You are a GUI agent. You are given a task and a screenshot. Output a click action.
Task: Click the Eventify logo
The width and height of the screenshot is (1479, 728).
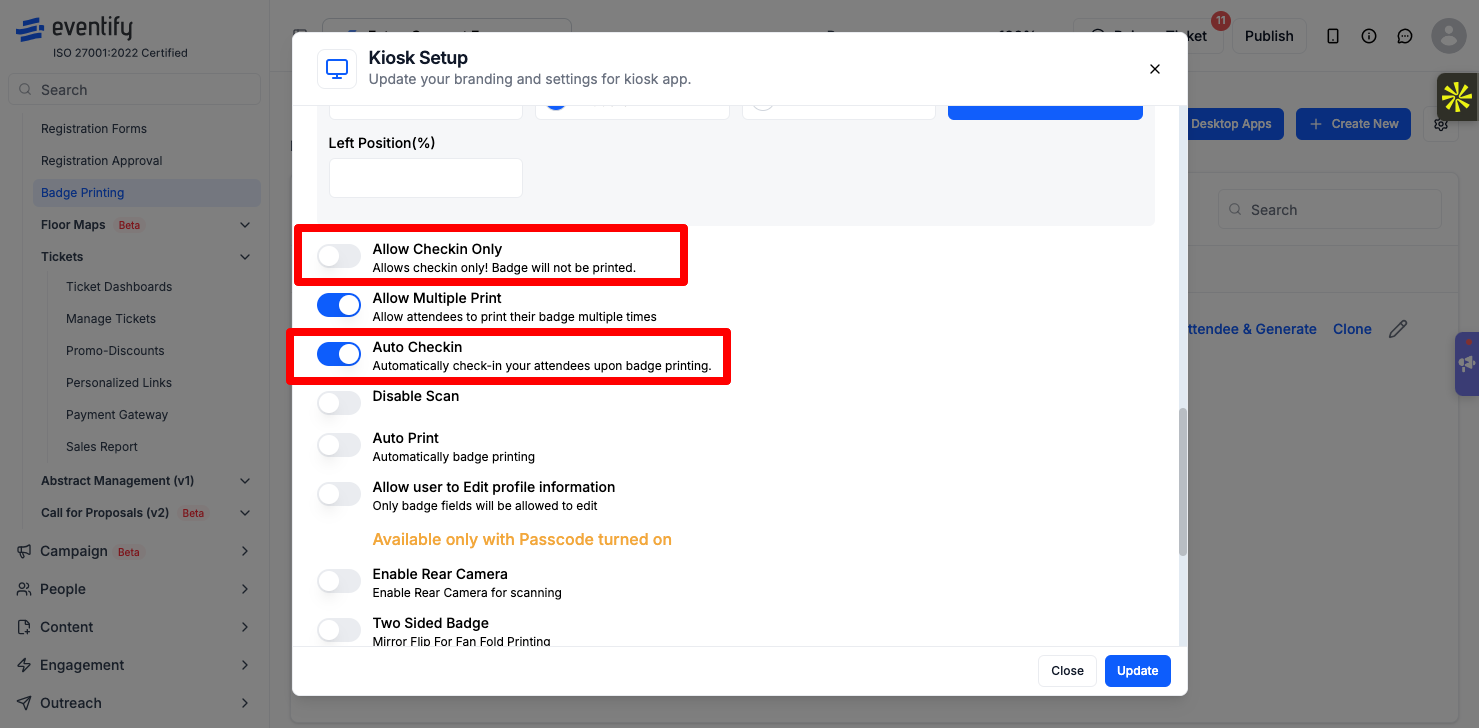coord(74,29)
